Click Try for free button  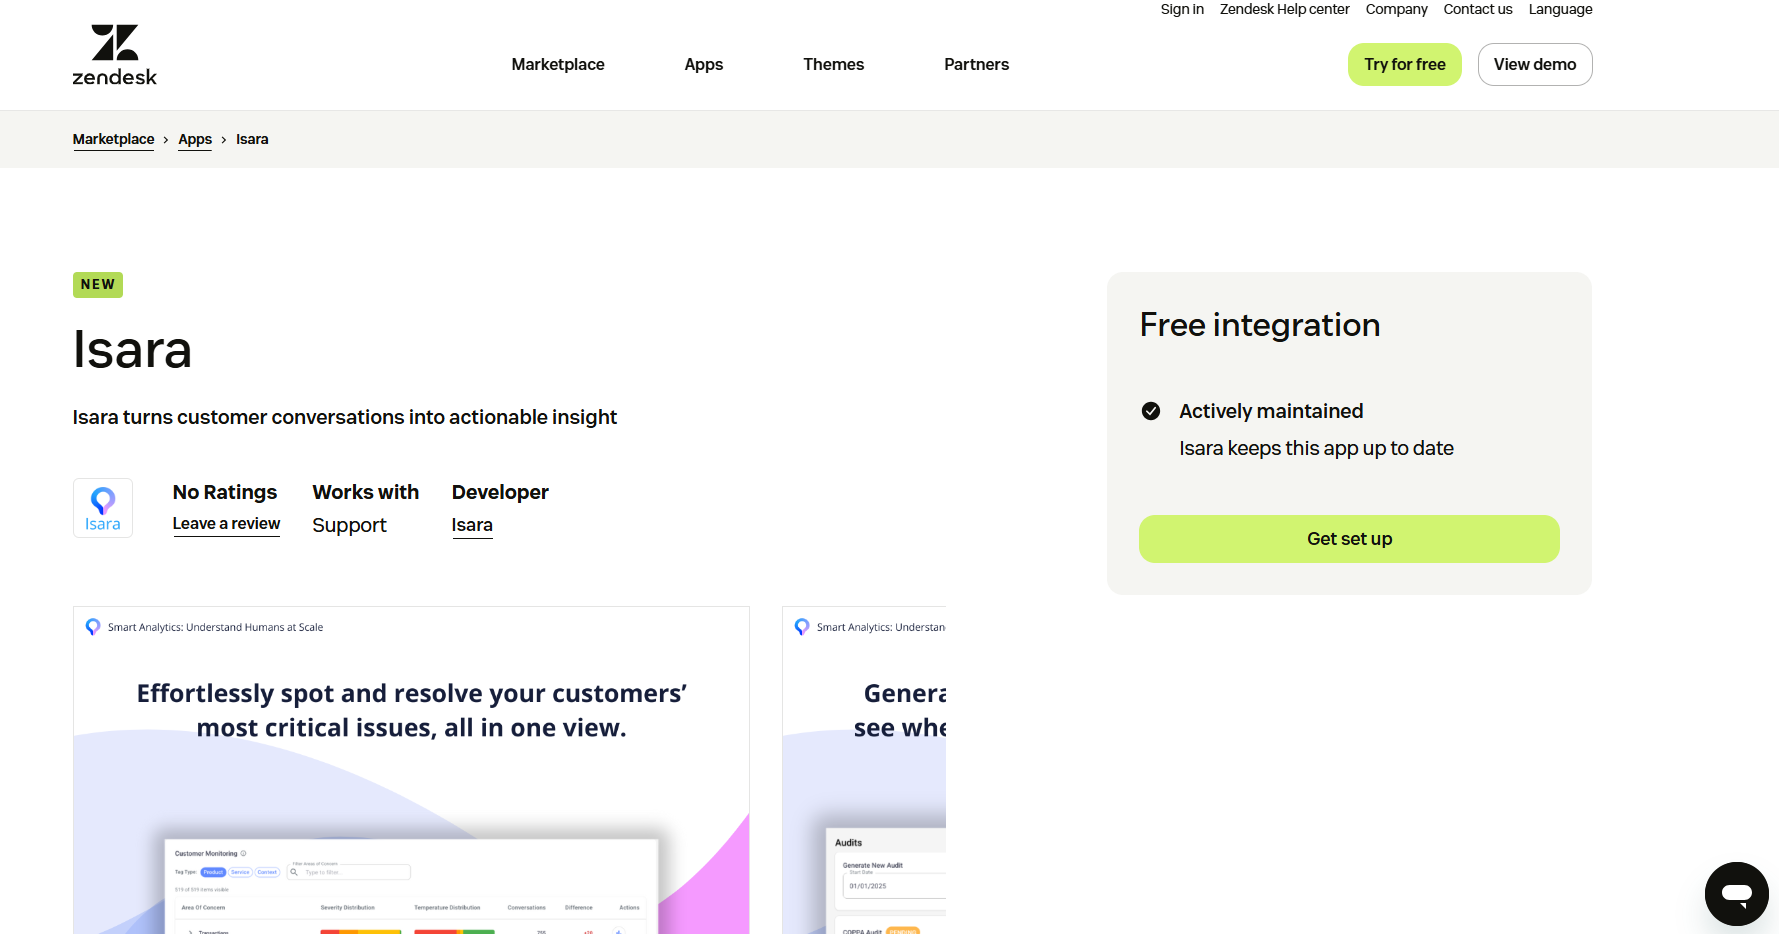pyautogui.click(x=1404, y=64)
